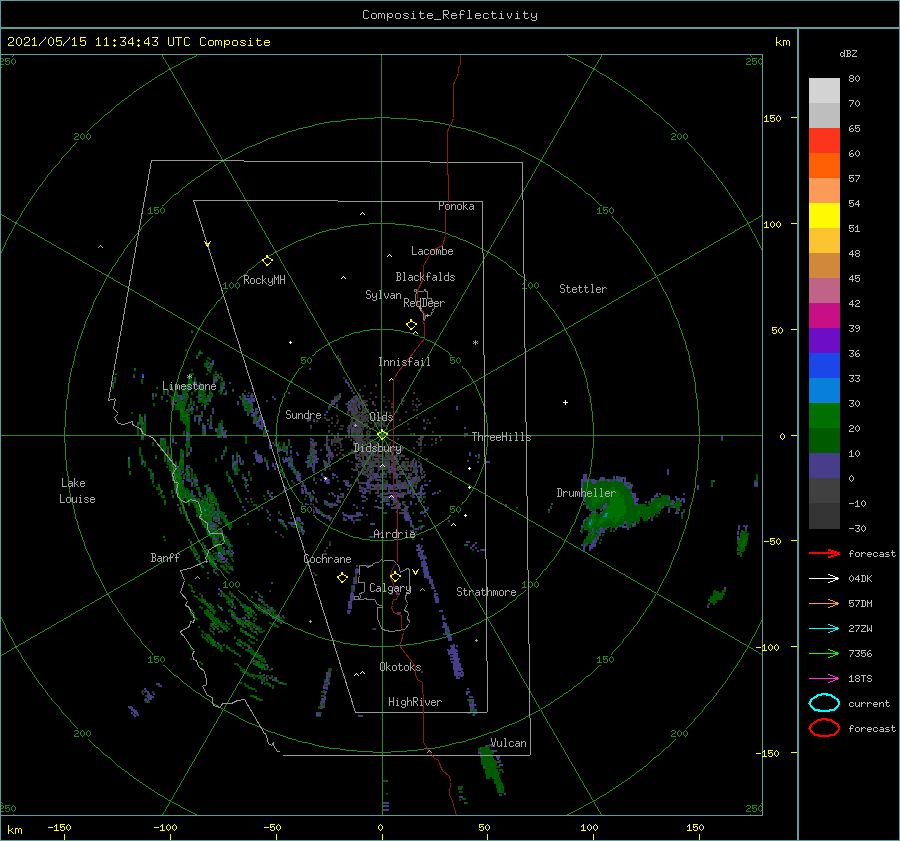Click the magenta 18TS arrow icon
Image resolution: width=900 pixels, height=841 pixels.
824,679
